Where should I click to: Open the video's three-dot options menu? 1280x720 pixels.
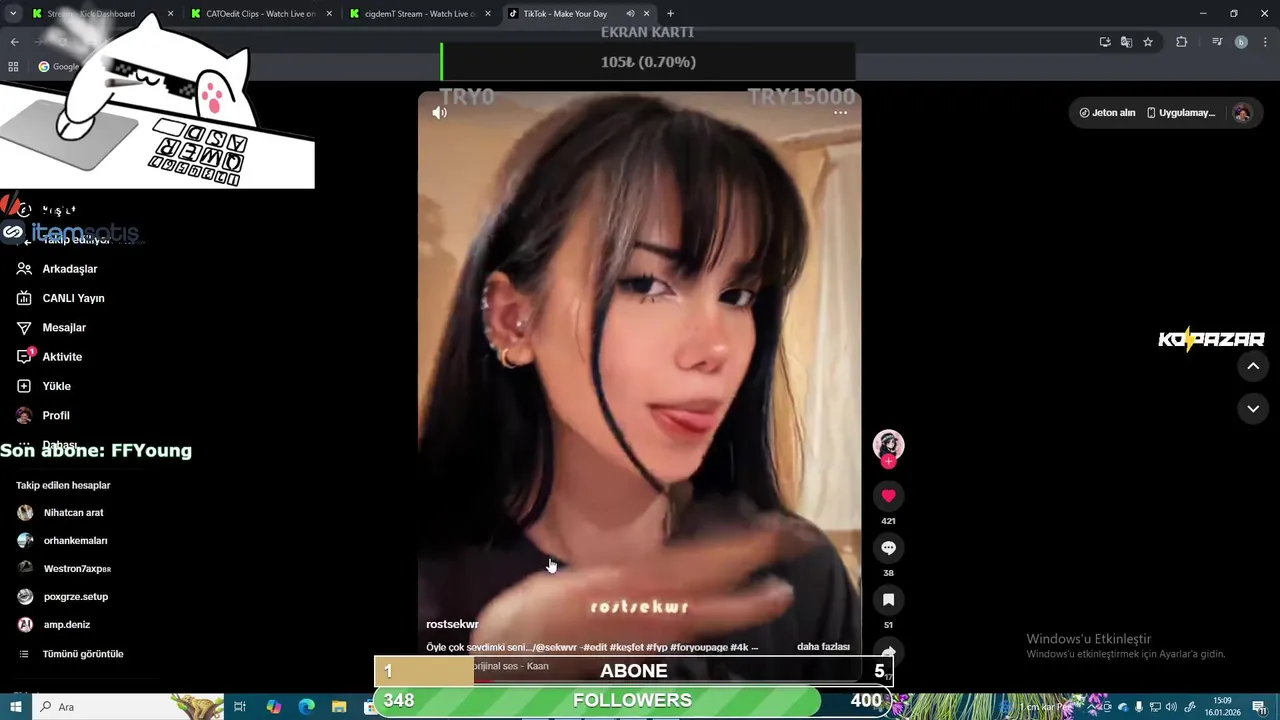[x=840, y=113]
